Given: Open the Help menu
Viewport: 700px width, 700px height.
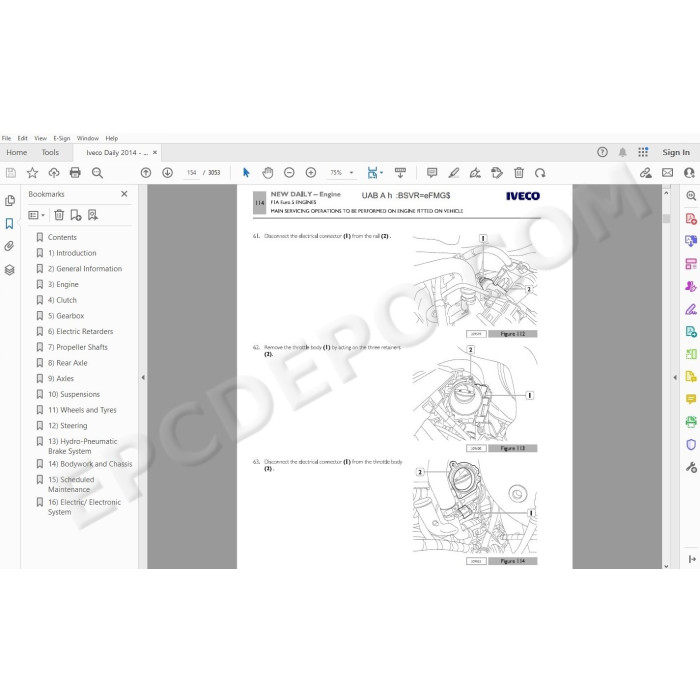Looking at the screenshot, I should (112, 138).
